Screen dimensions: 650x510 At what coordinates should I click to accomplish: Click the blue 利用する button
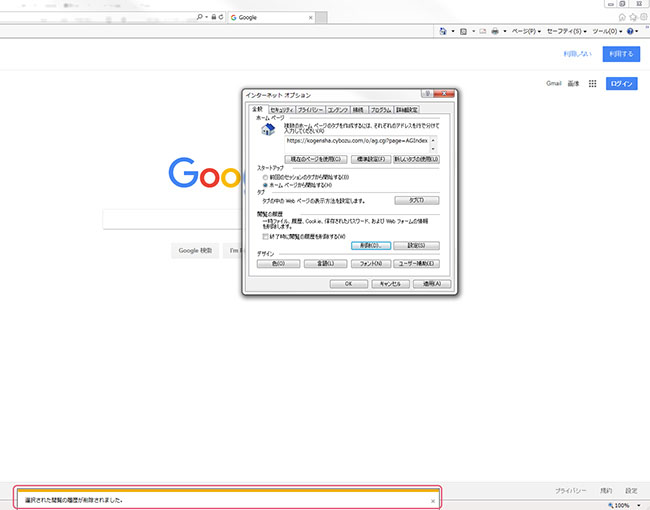[x=621, y=54]
